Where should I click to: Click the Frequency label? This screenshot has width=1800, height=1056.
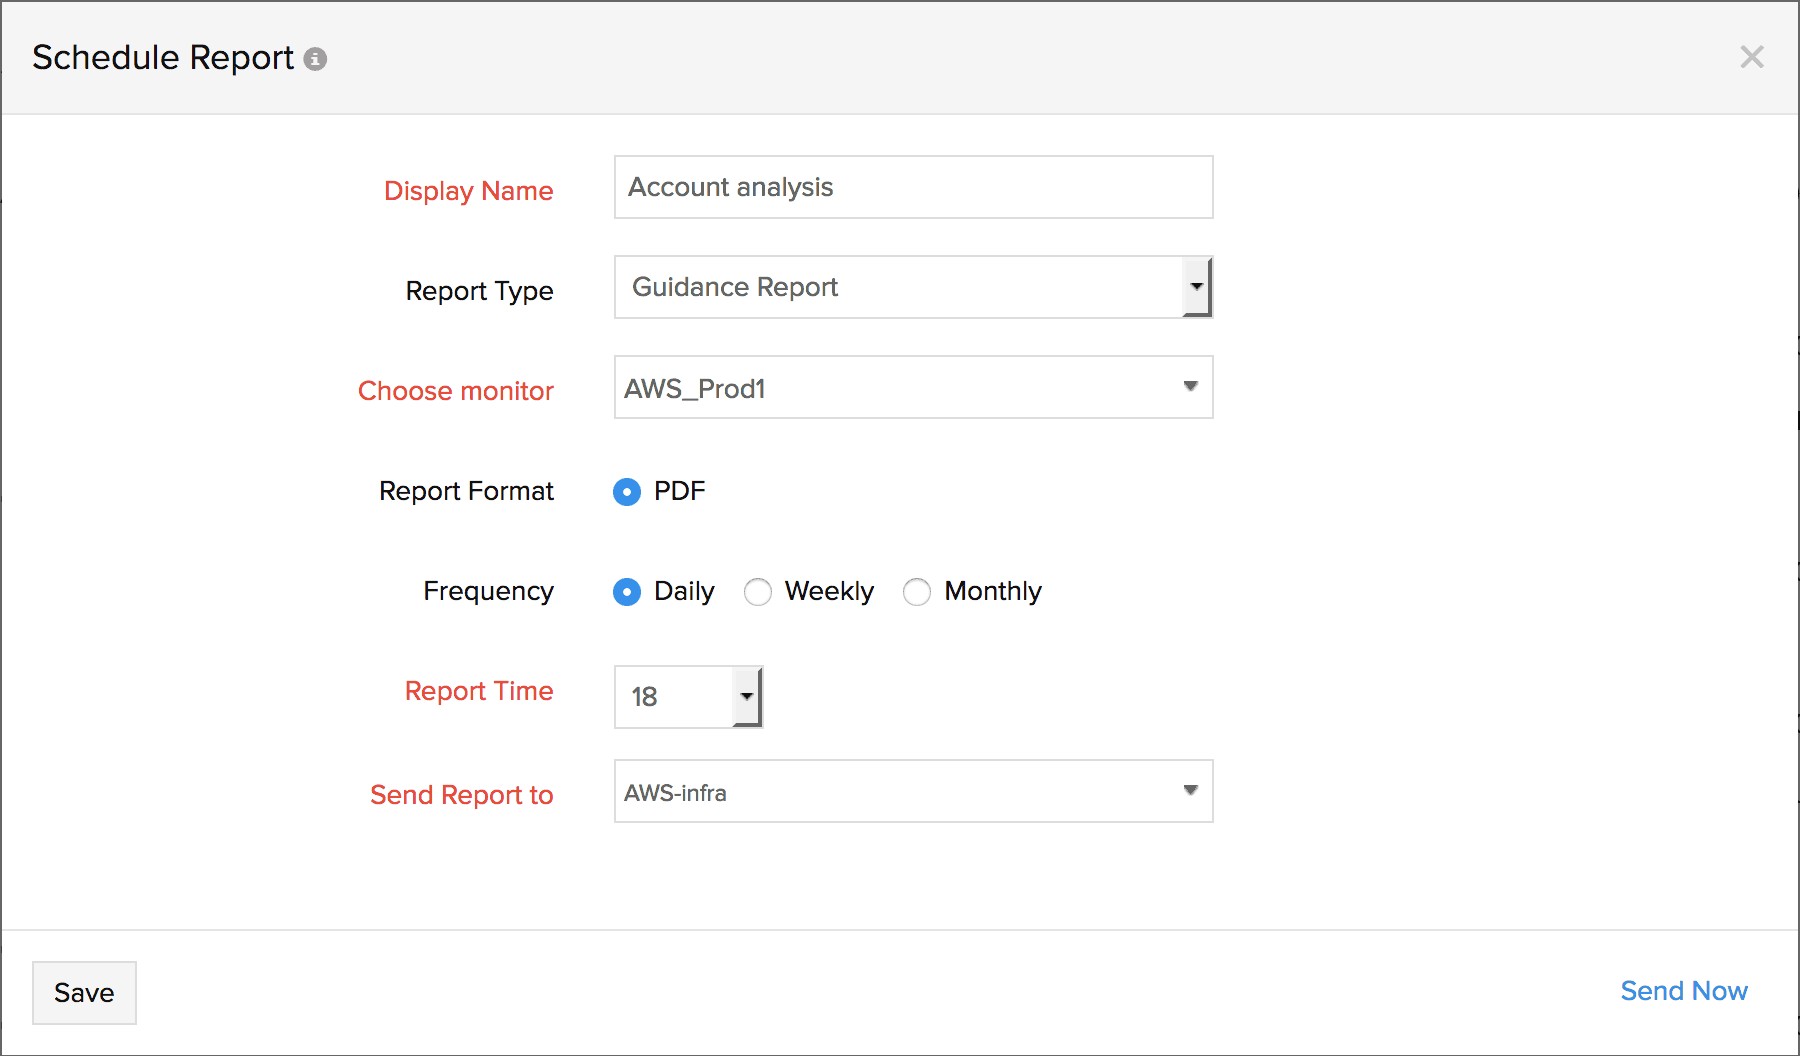click(488, 592)
